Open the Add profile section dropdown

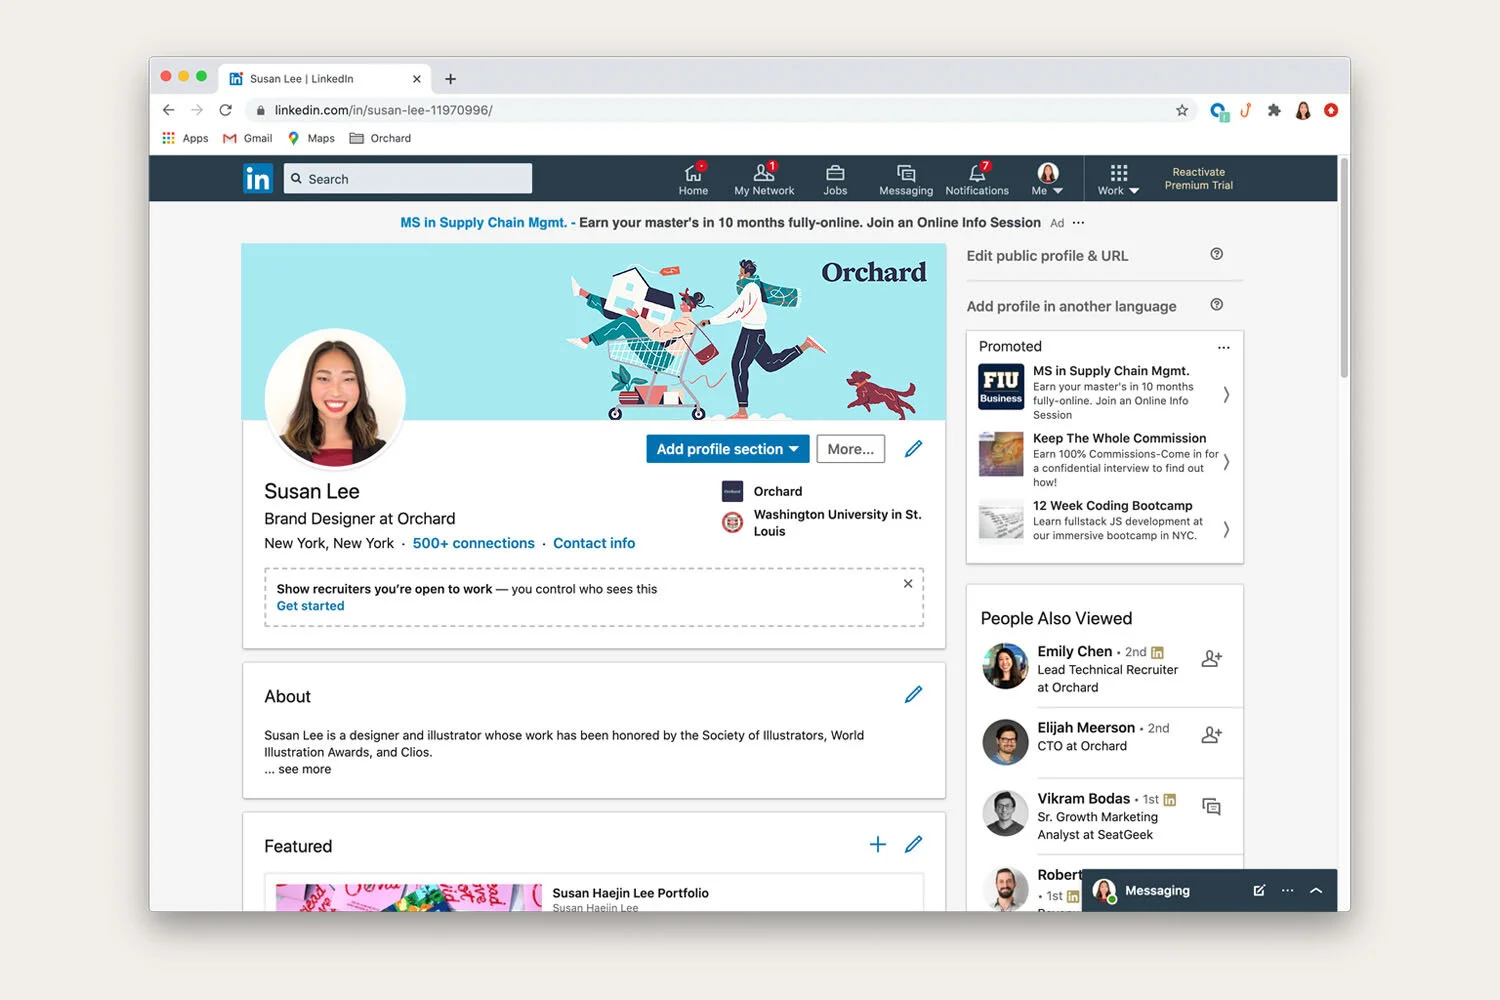pos(727,449)
